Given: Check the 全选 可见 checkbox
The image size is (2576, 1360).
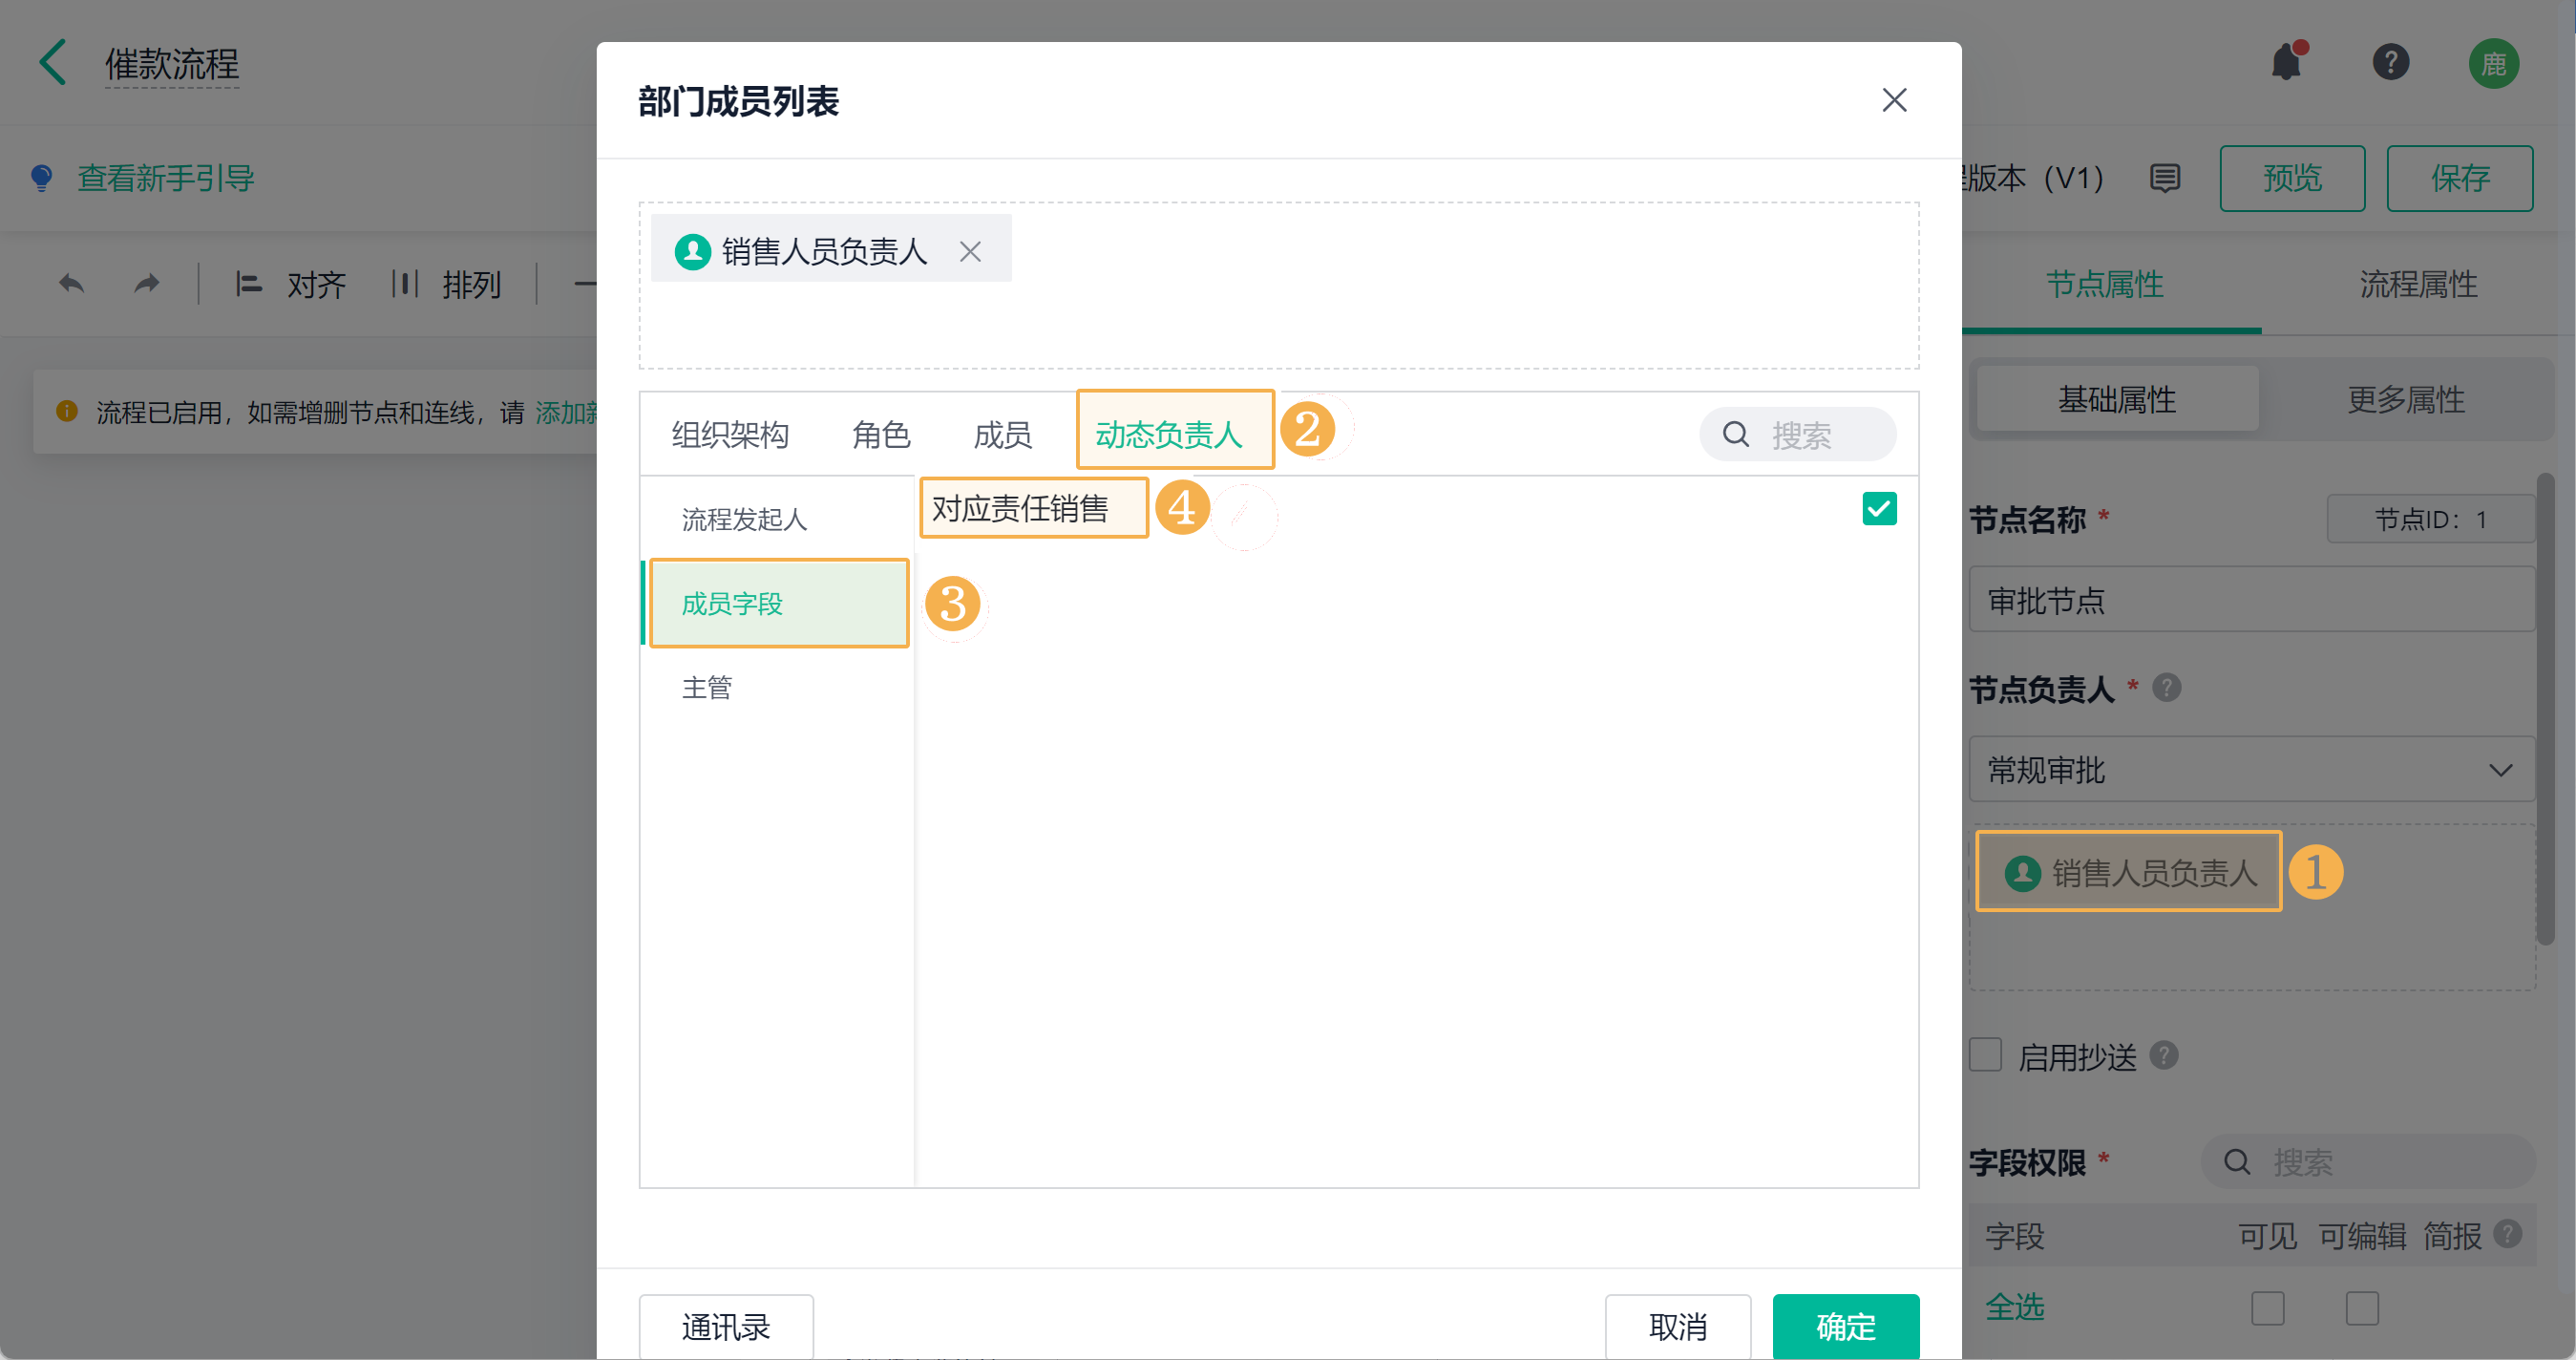Looking at the screenshot, I should (x=2267, y=1307).
